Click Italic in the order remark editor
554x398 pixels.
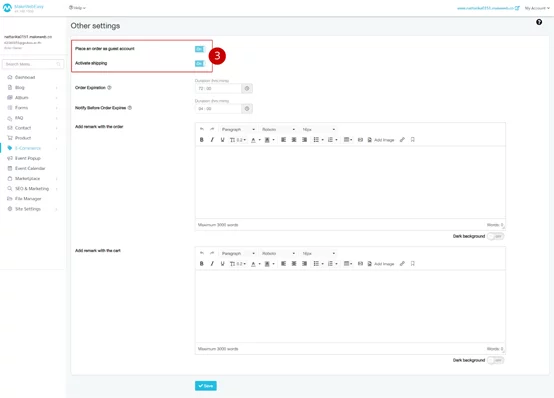coord(212,140)
